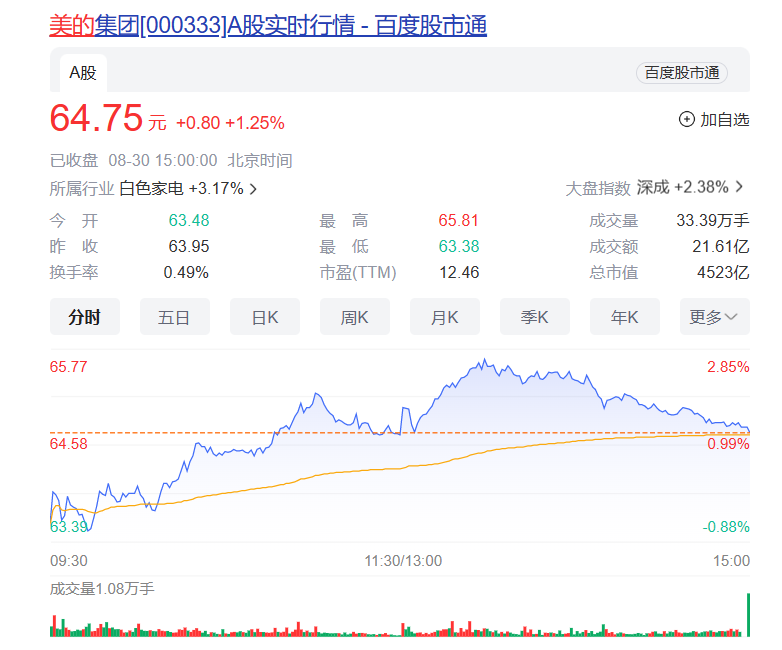Select the A股 tab
Image resolution: width=782 pixels, height=650 pixels.
point(83,73)
